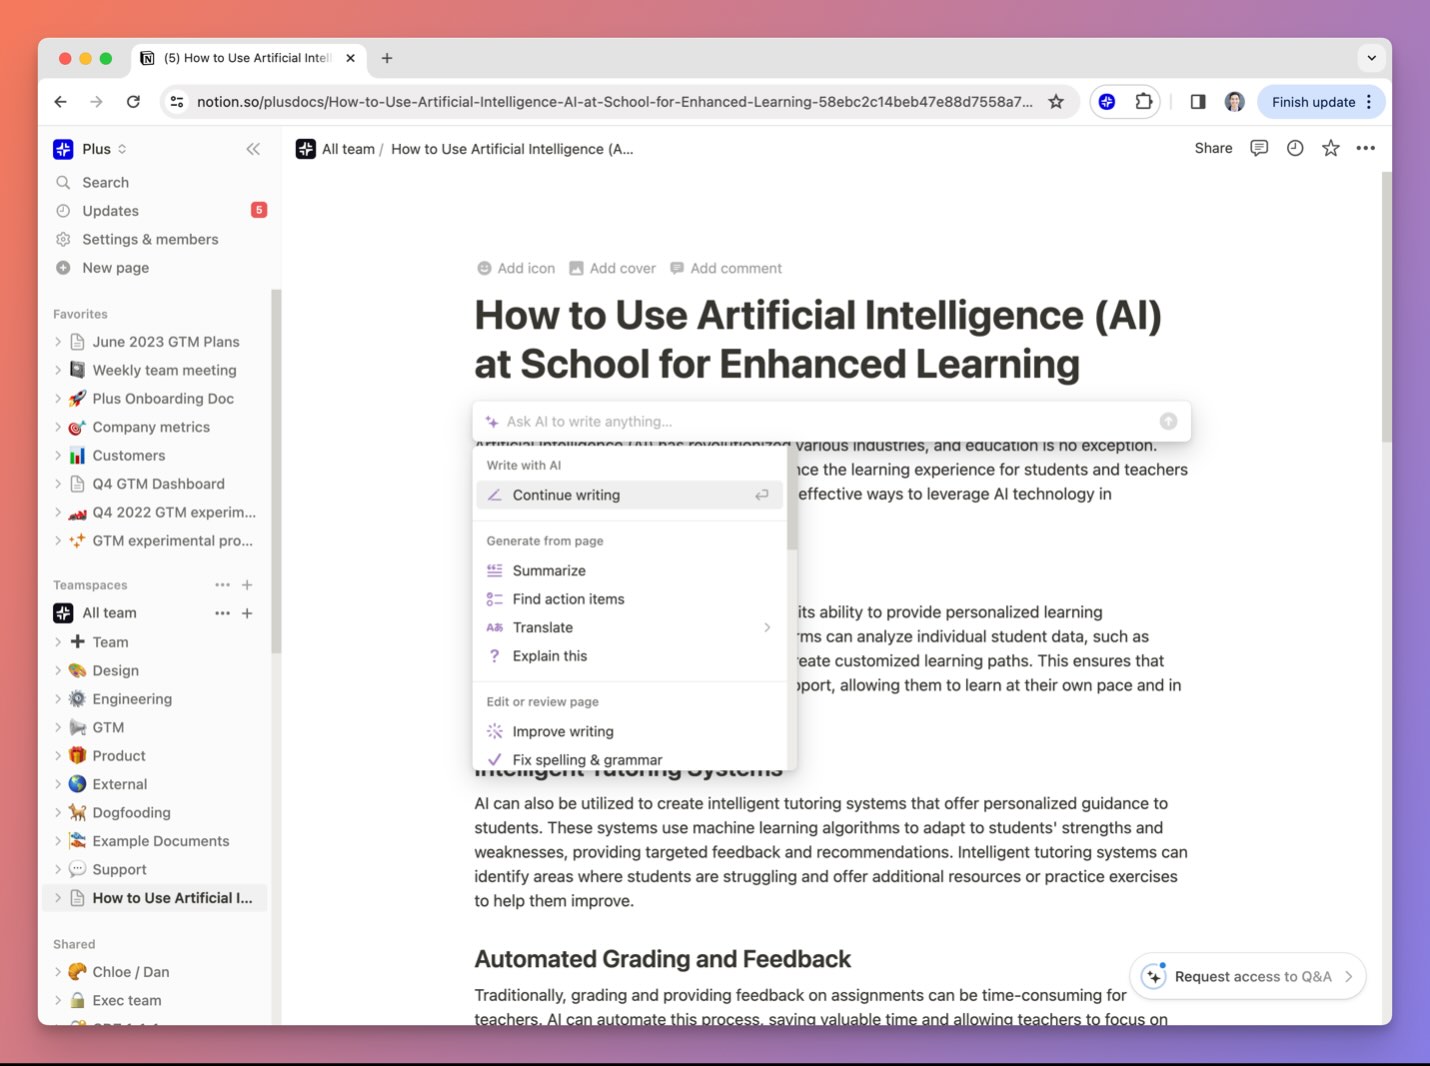This screenshot has height=1066, width=1430.
Task: Select Continue writing AI option
Action: click(x=628, y=495)
